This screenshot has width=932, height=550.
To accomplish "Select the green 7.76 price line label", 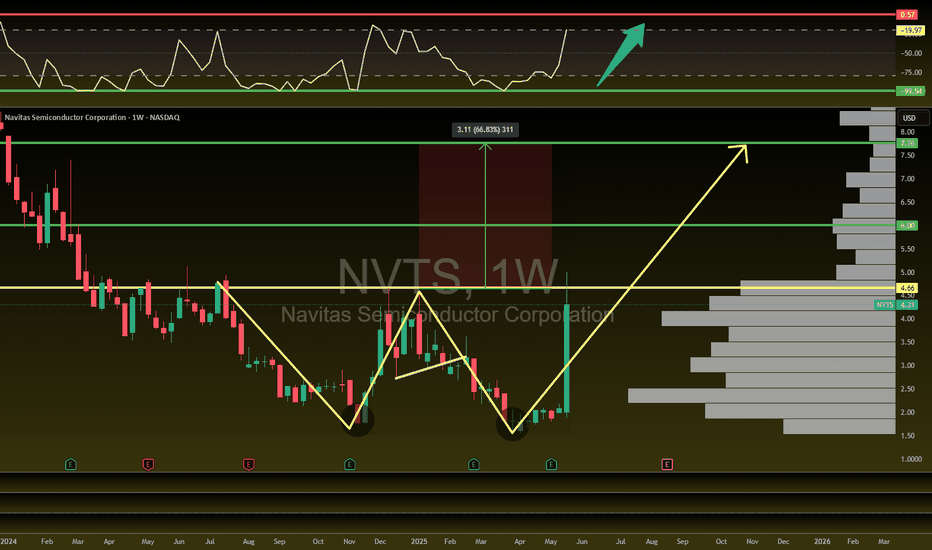I will click(907, 143).
